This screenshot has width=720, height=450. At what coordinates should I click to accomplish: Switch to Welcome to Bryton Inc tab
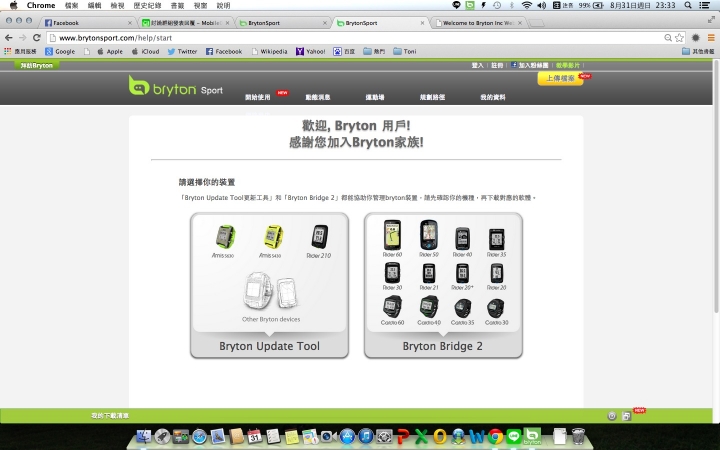pyautogui.click(x=478, y=22)
